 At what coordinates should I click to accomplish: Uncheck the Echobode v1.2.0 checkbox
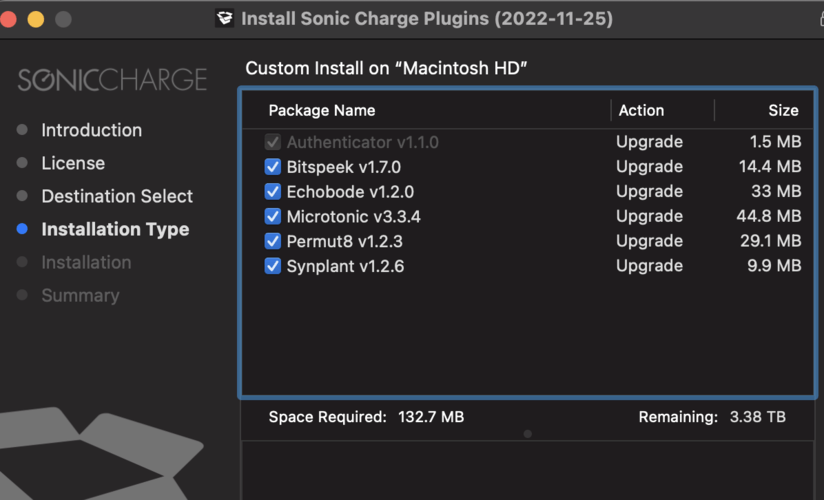pyautogui.click(x=273, y=191)
